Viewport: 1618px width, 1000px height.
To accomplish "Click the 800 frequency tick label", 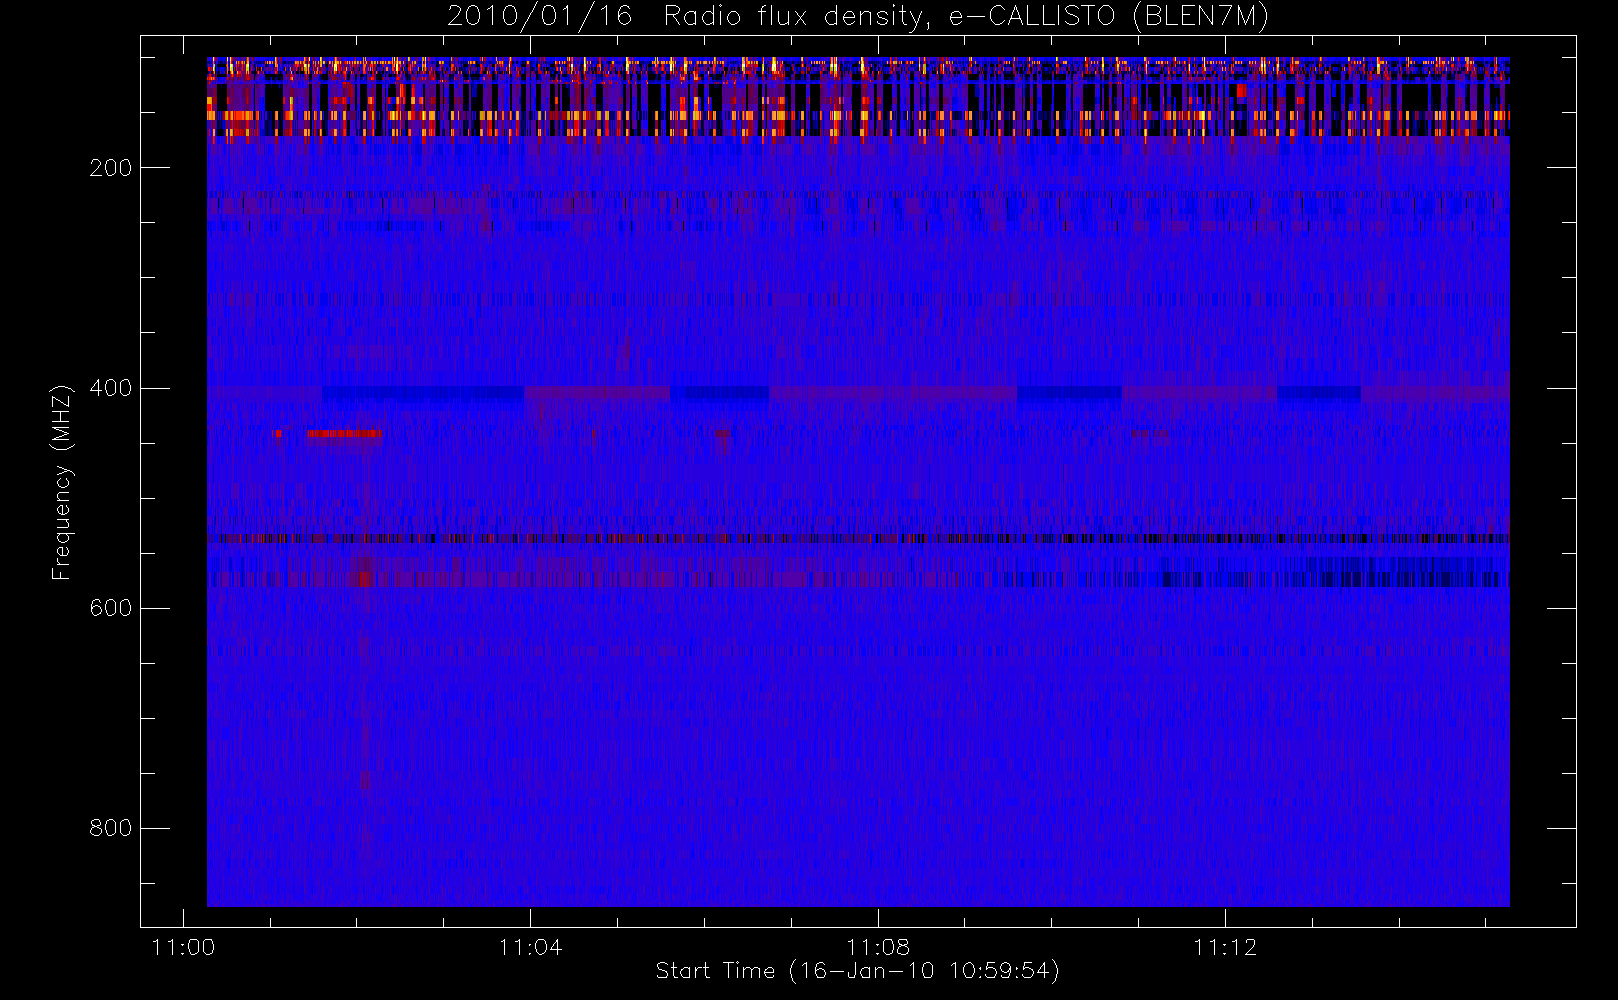I will [x=110, y=828].
